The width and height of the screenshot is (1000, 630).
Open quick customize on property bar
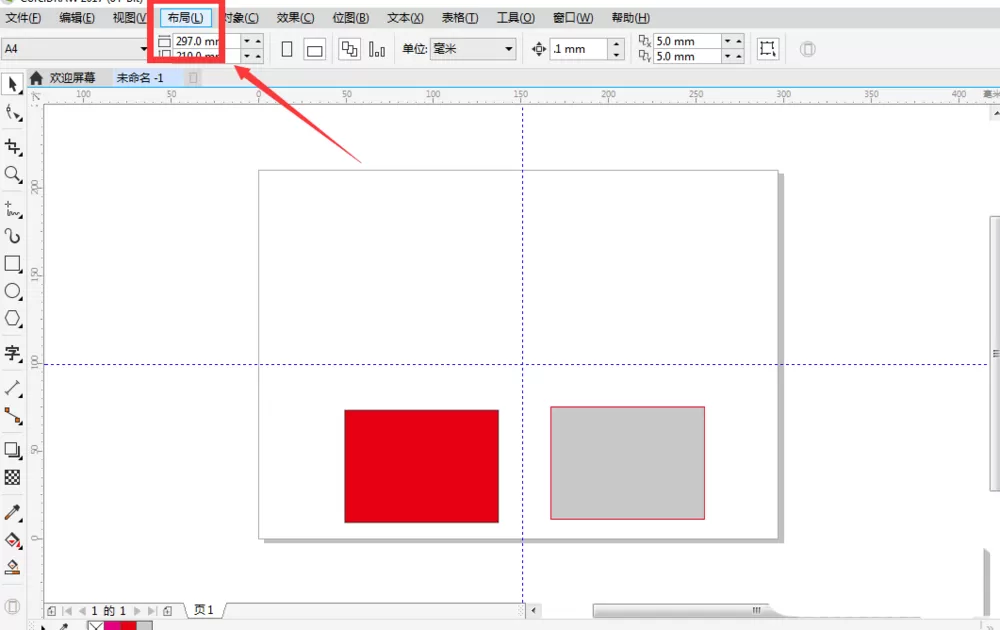click(807, 49)
